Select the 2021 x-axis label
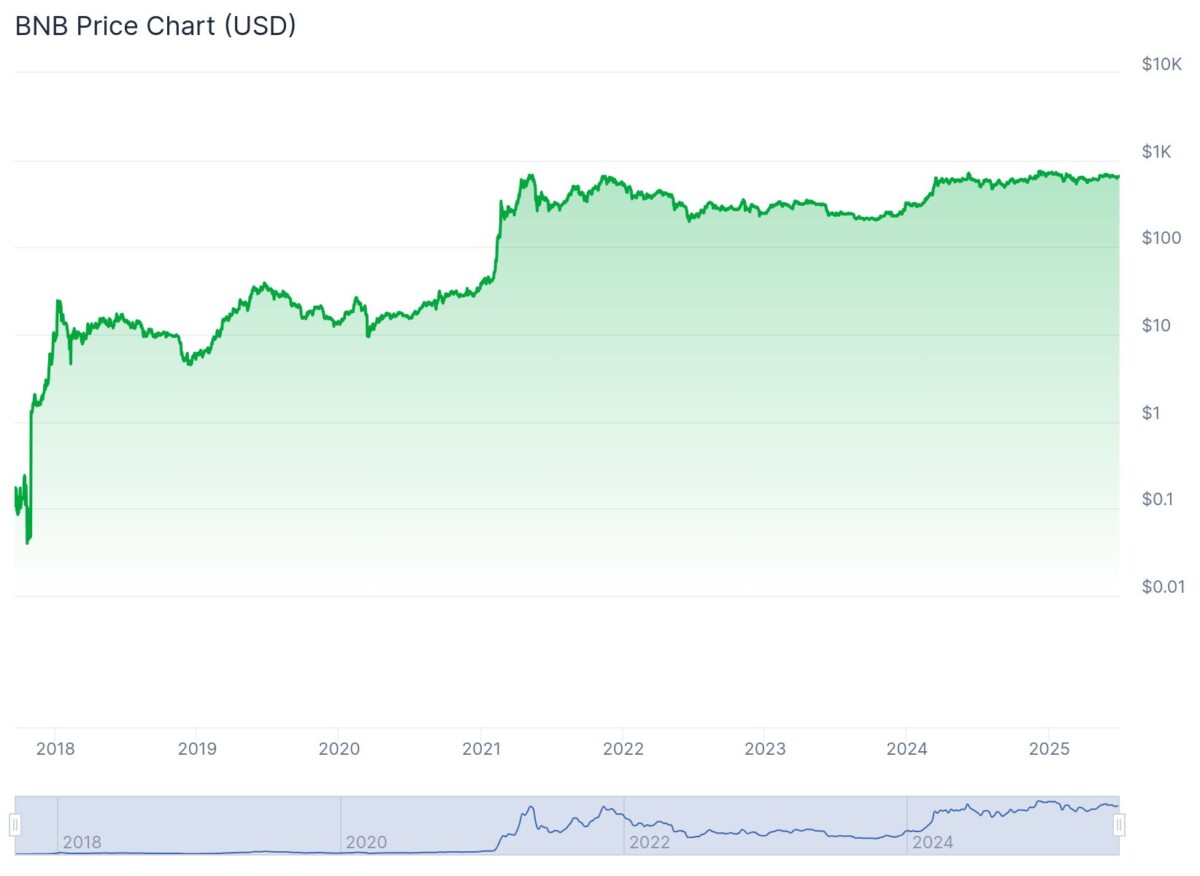This screenshot has height=876, width=1200. coord(481,749)
